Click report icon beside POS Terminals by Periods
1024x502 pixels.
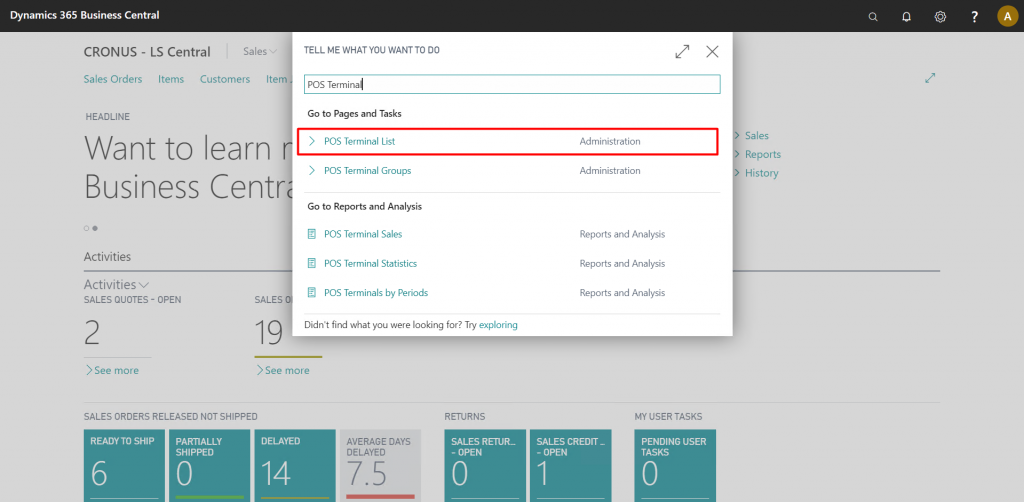pyautogui.click(x=312, y=292)
